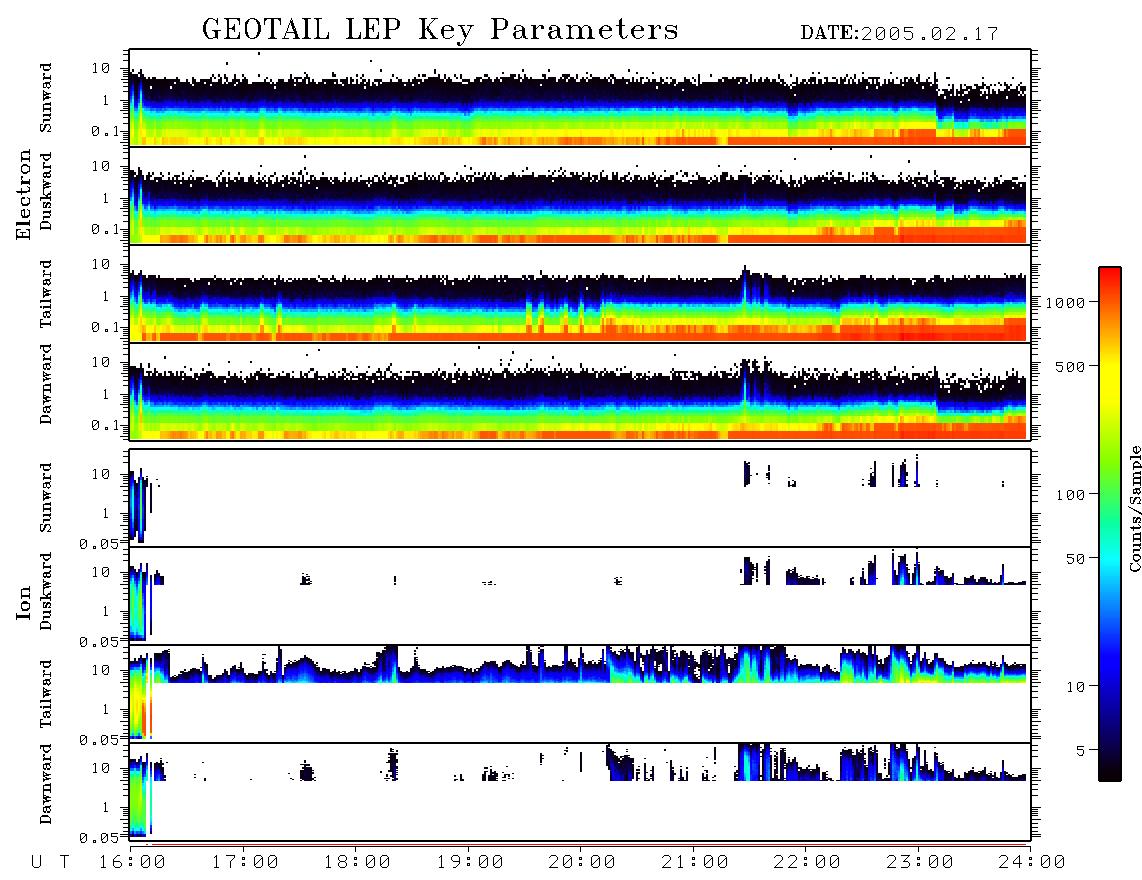Click the 'U T' time axis label
This screenshot has width=1142, height=880.
pos(50,862)
